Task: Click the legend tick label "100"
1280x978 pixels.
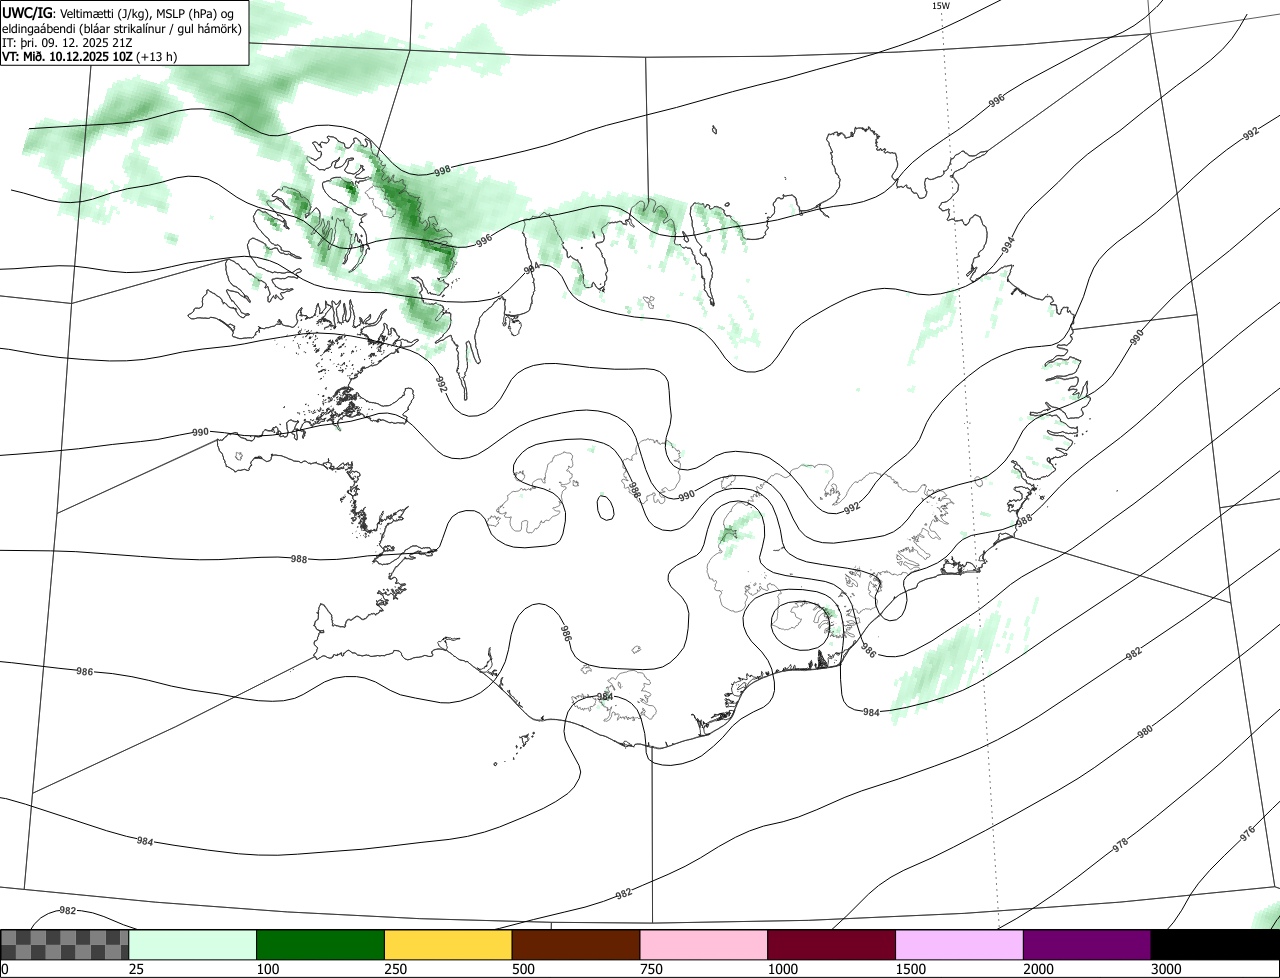Action: pyautogui.click(x=268, y=969)
